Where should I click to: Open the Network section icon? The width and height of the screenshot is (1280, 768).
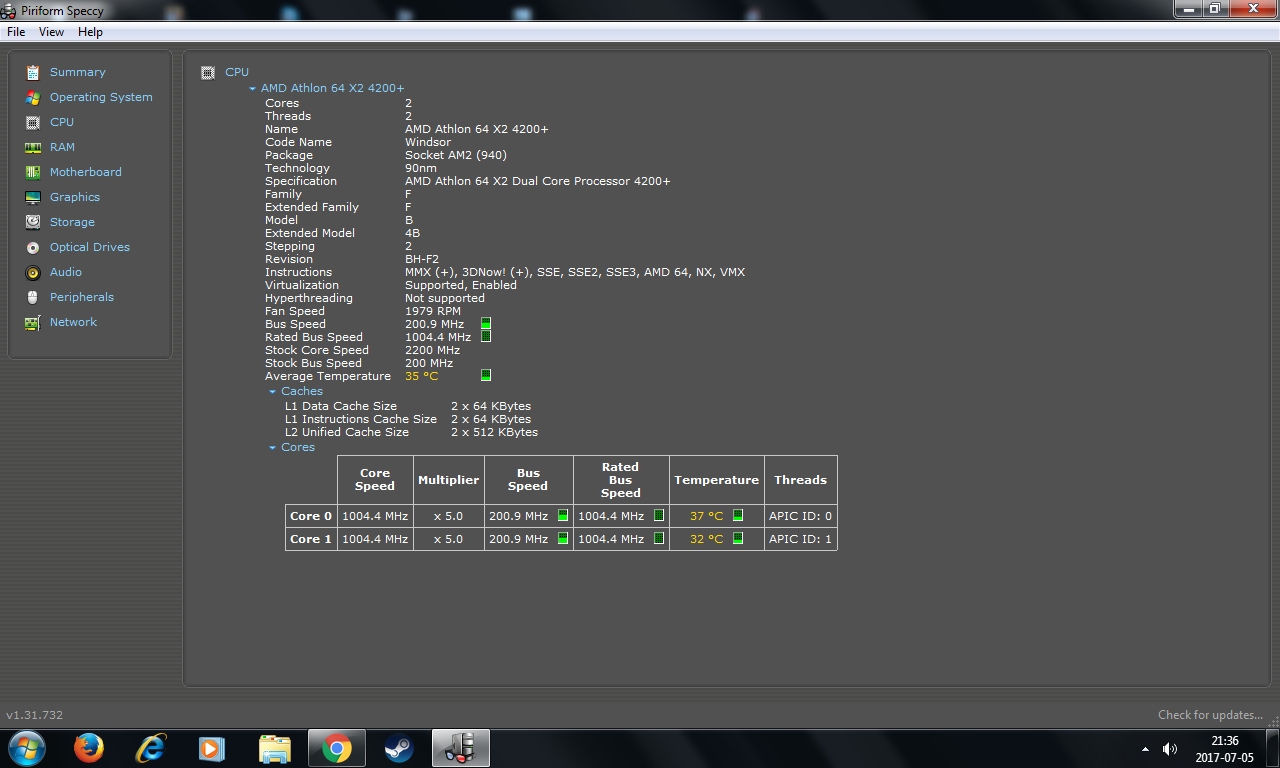pos(33,322)
